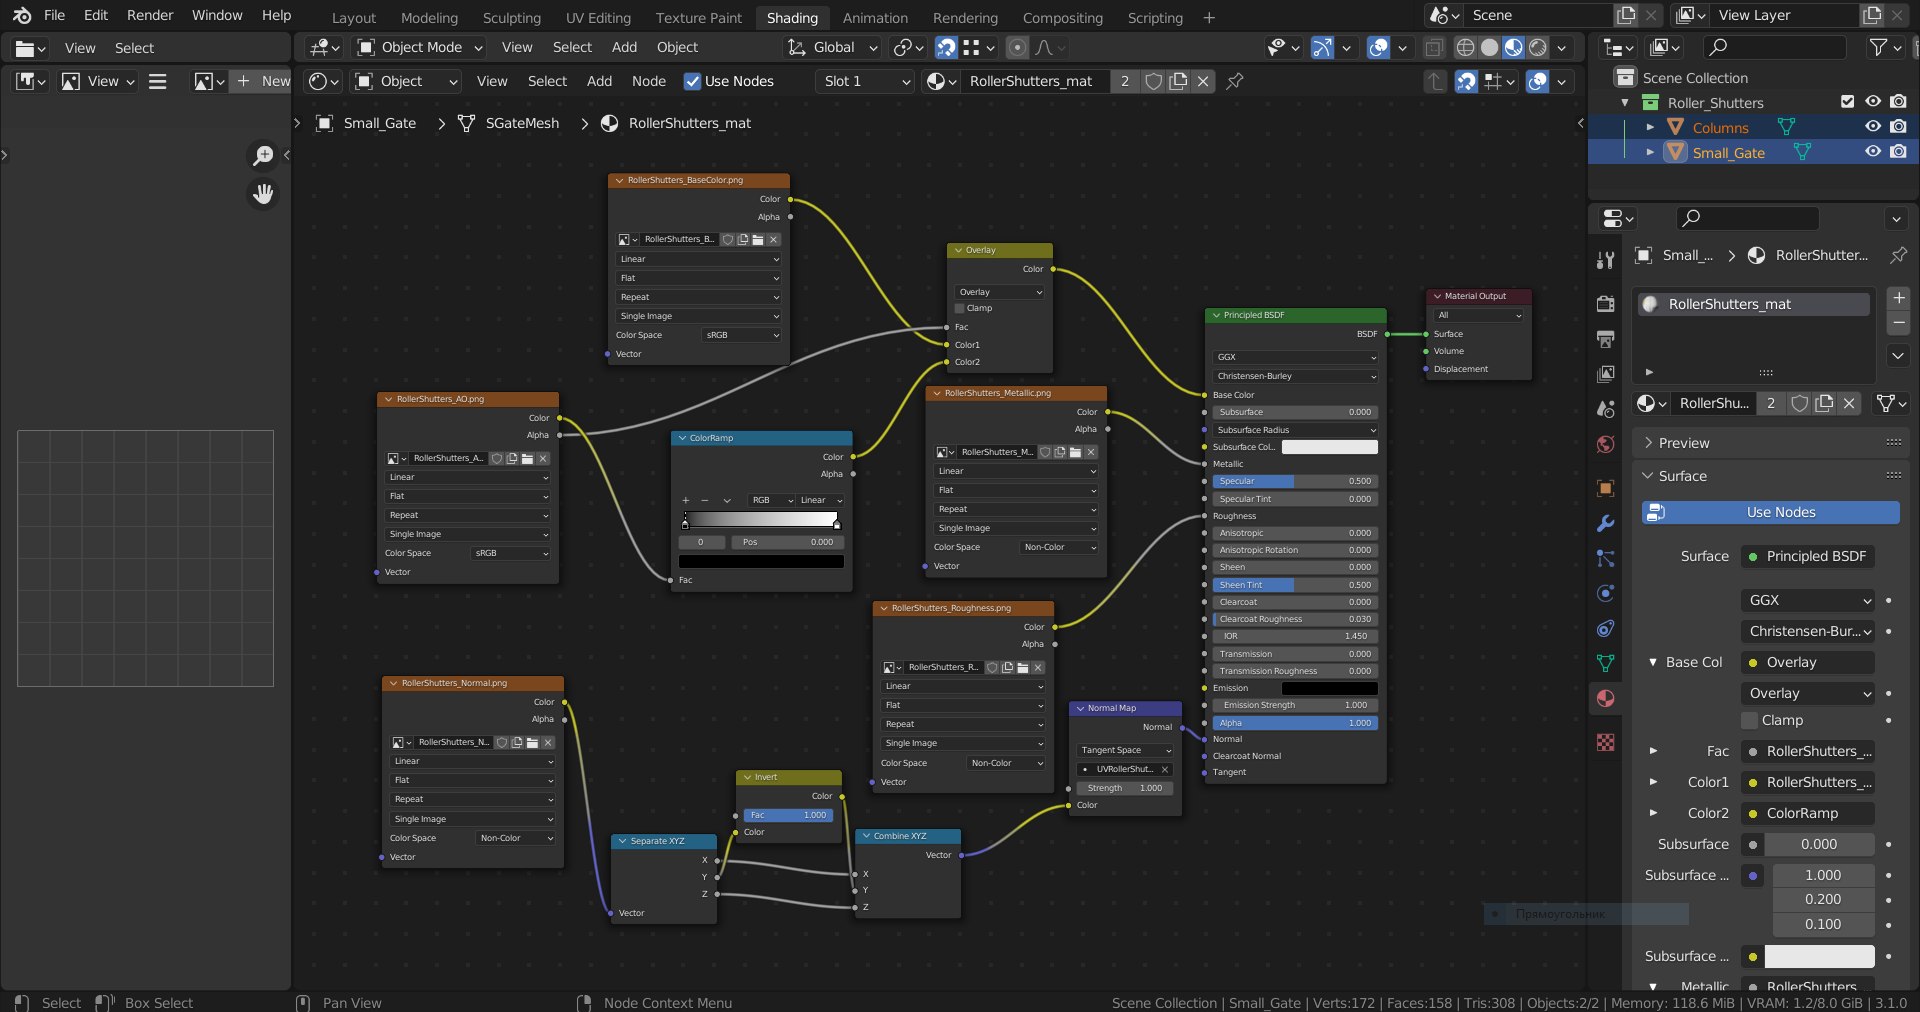The height and width of the screenshot is (1012, 1920).
Task: Unlink RollerShutters_mat with the X icon in header
Action: [1203, 81]
